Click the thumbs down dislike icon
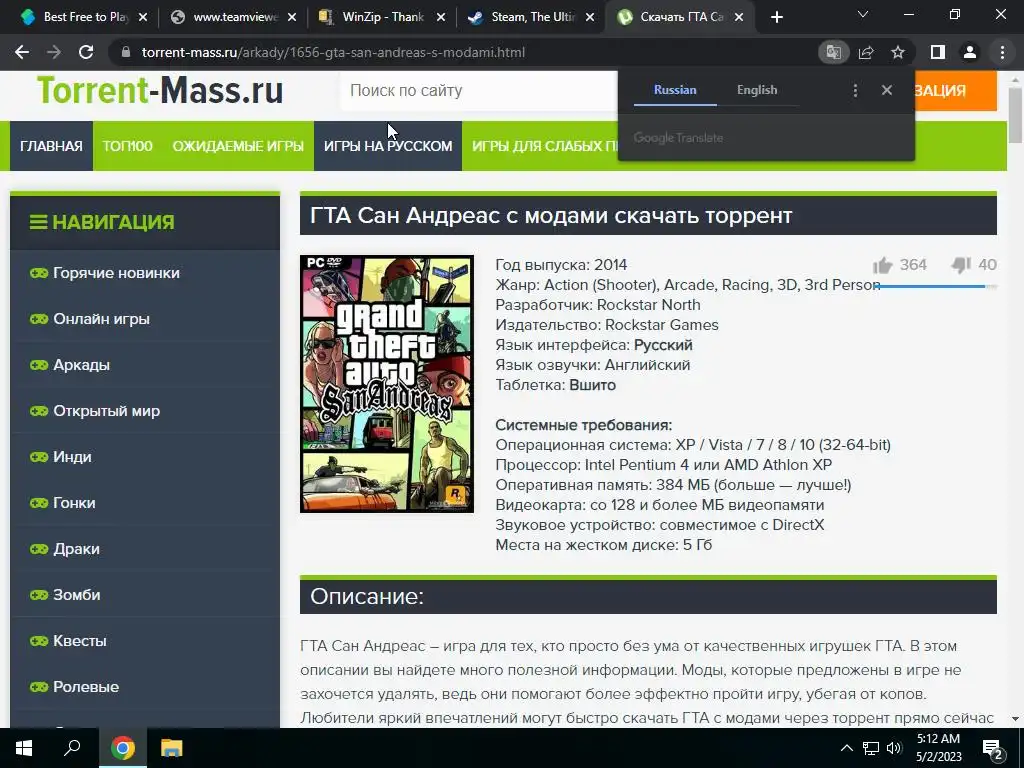1024x768 pixels. coord(961,264)
